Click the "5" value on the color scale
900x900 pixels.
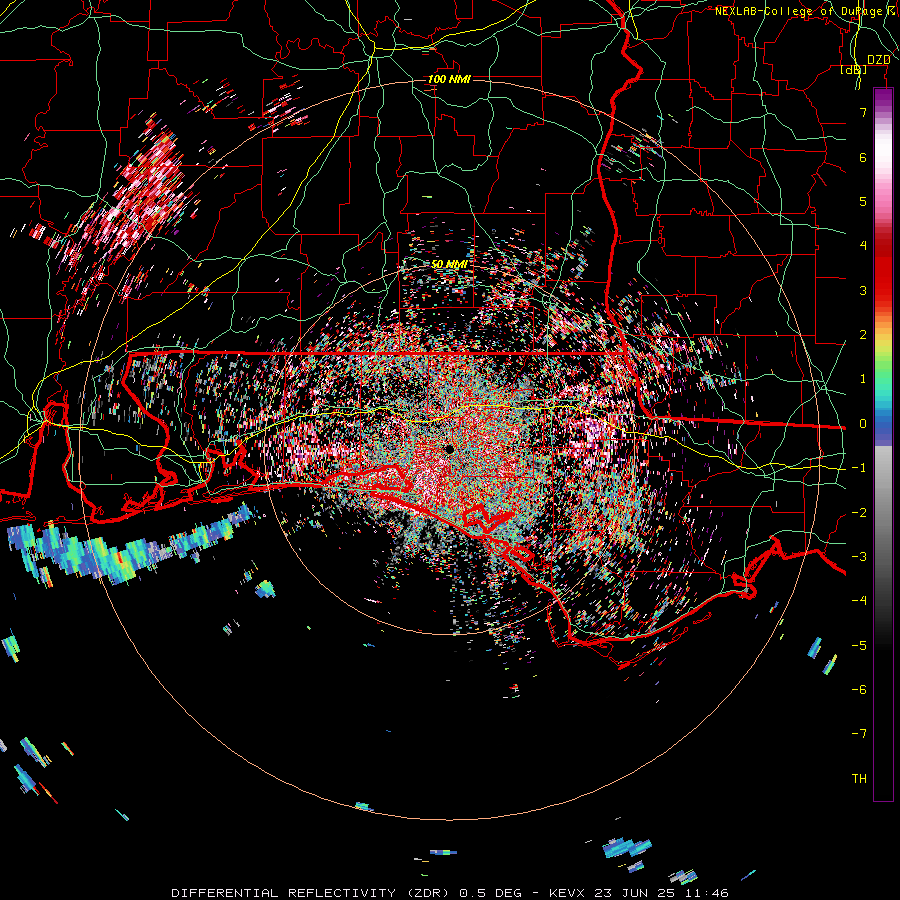(x=863, y=201)
